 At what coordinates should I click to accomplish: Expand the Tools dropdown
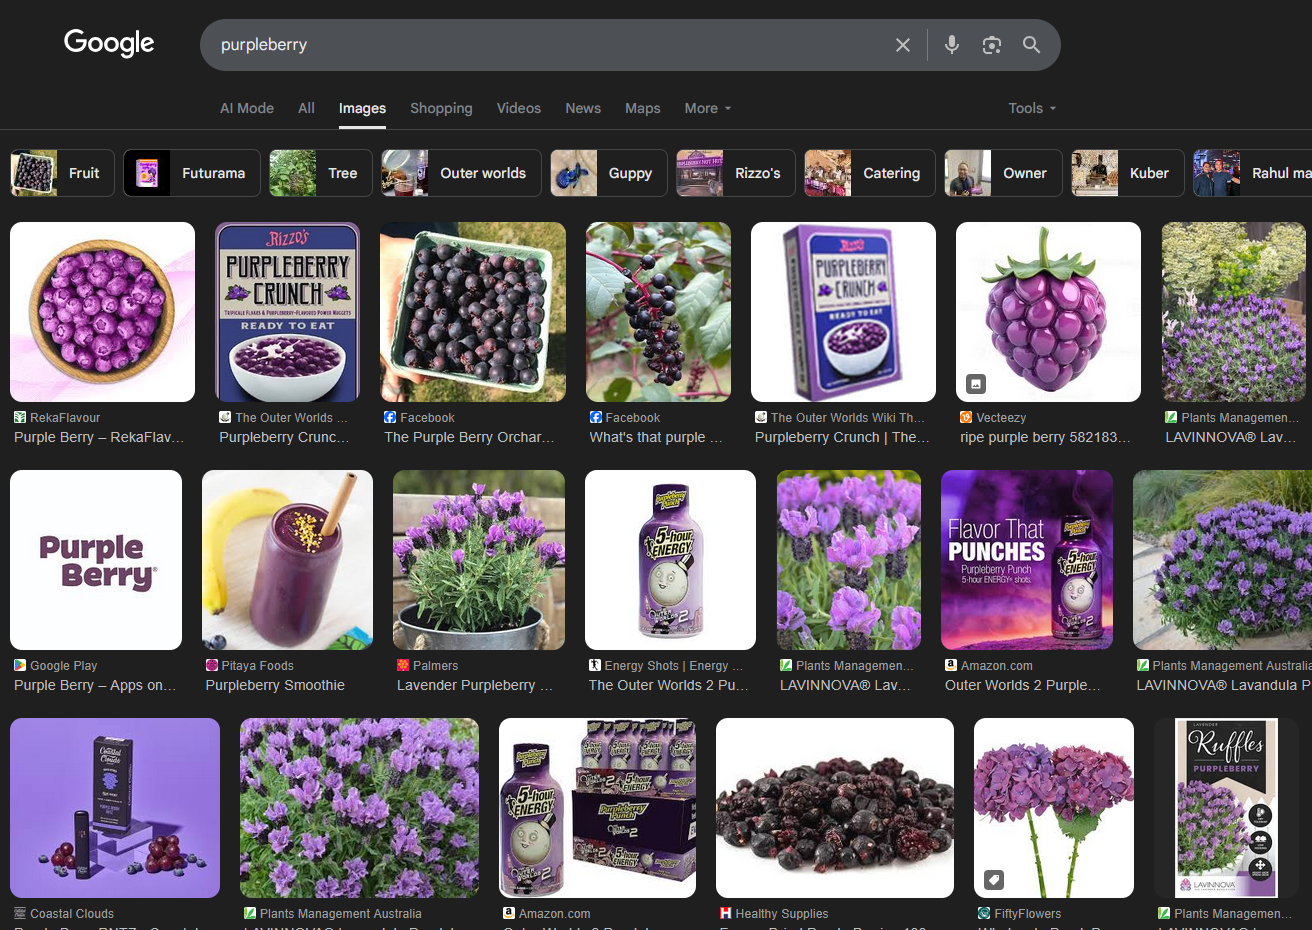(x=1032, y=108)
